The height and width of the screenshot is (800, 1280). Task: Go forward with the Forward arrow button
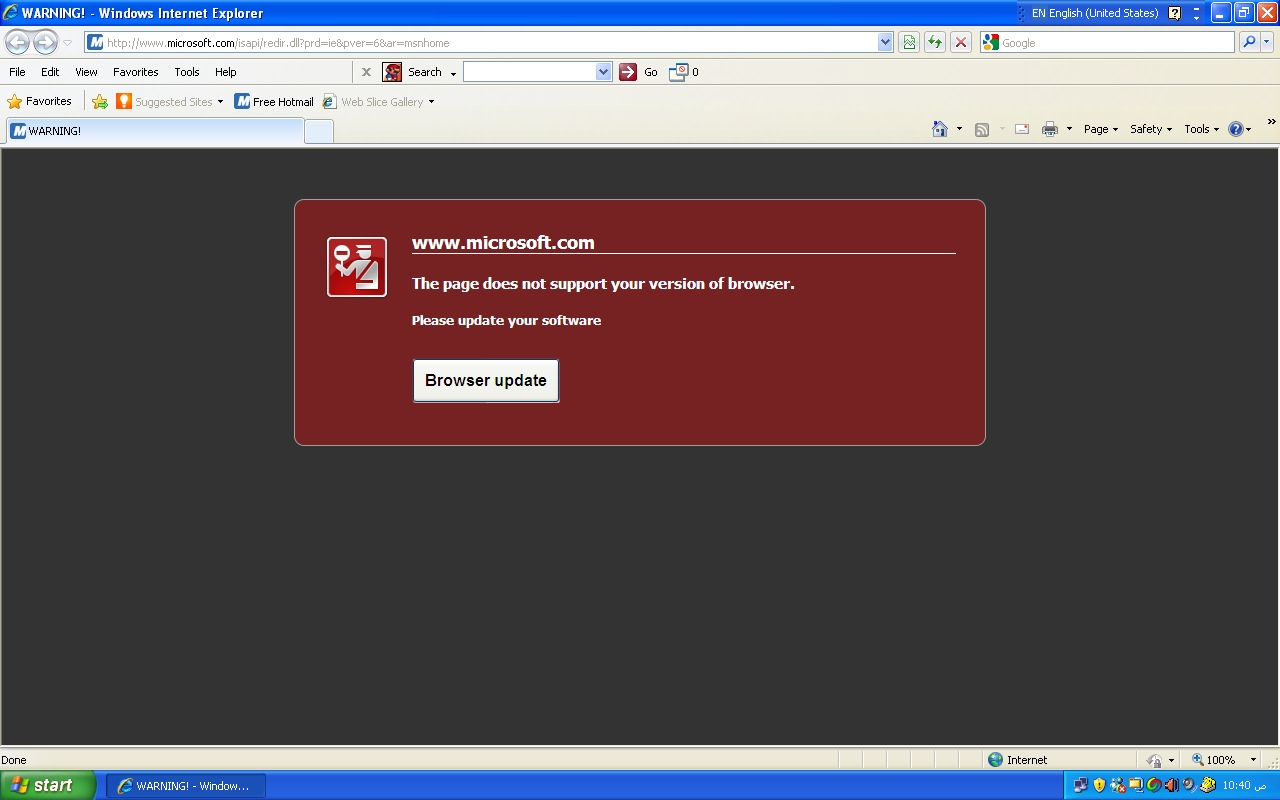click(x=45, y=42)
